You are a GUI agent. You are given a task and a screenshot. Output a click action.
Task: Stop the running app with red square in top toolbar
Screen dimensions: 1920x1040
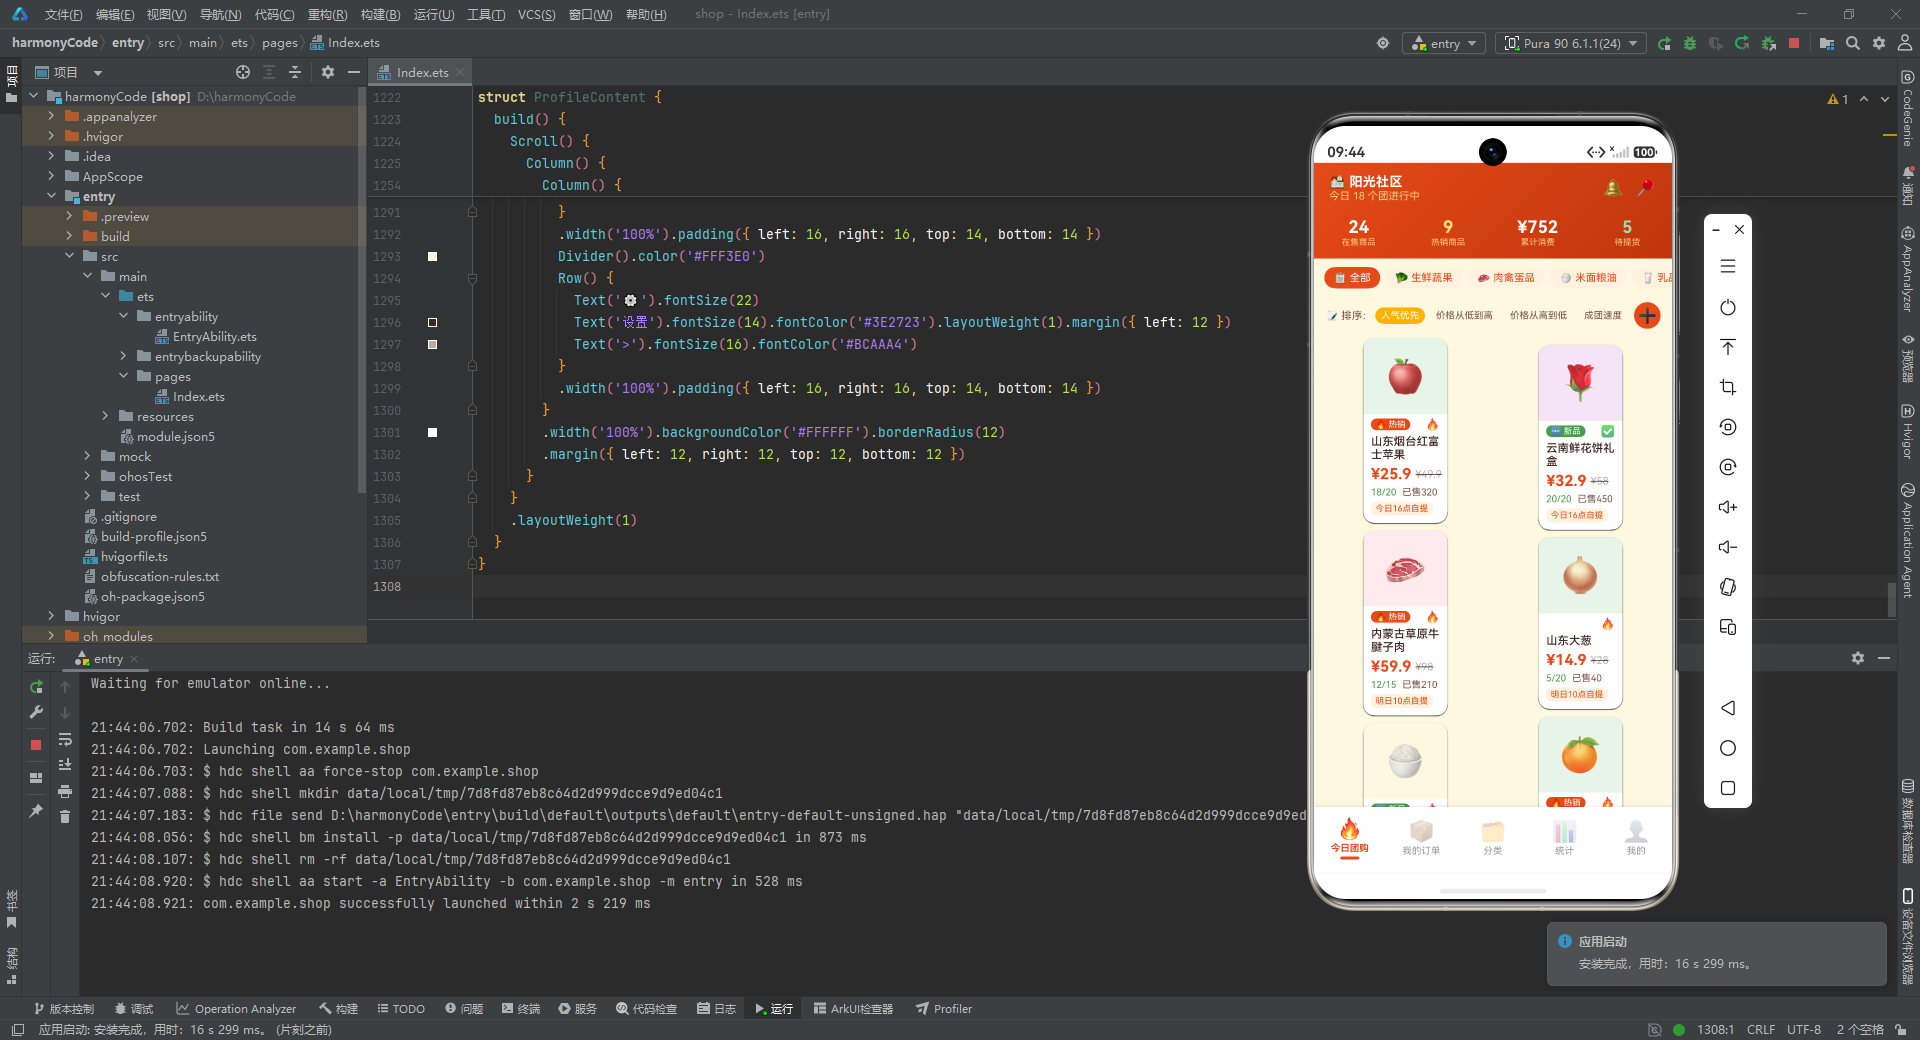click(1794, 44)
